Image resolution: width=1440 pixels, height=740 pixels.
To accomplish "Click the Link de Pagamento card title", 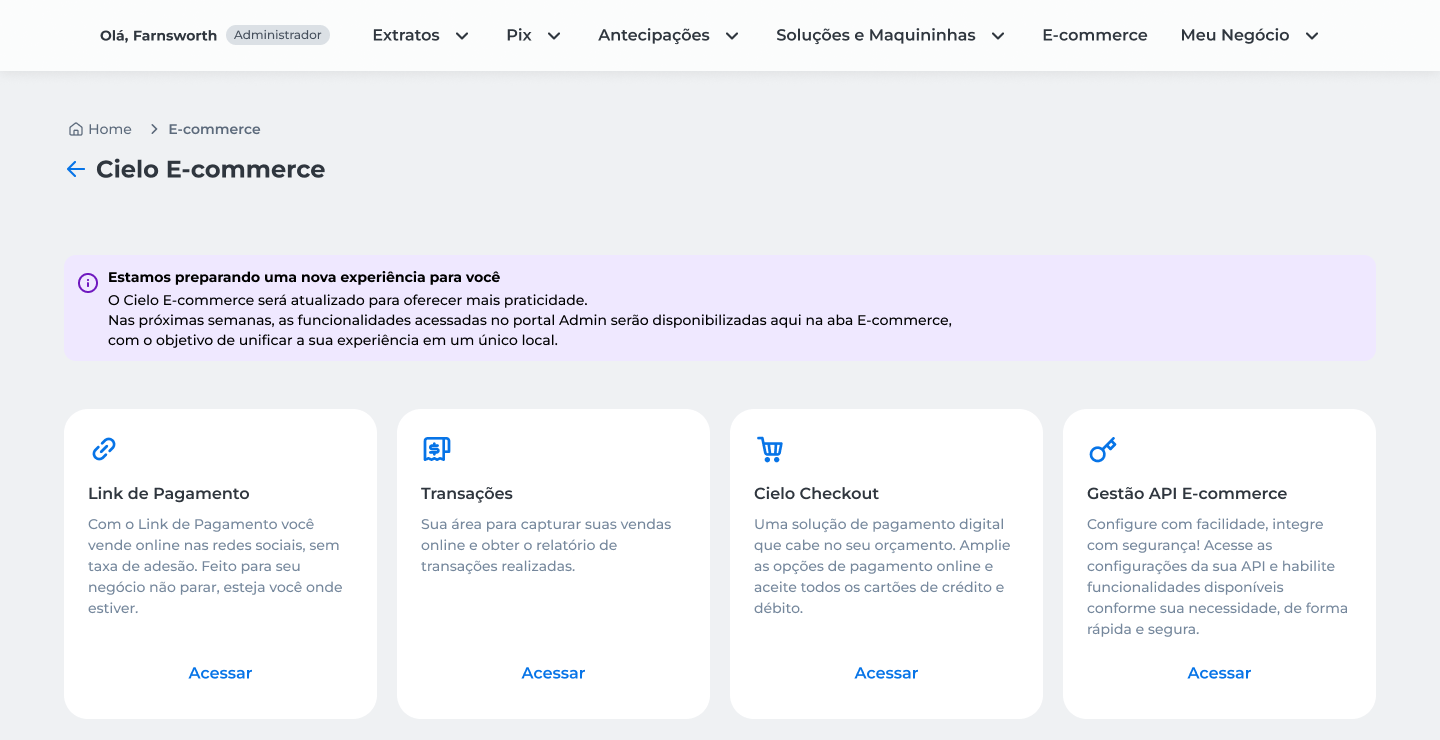I will tap(169, 493).
